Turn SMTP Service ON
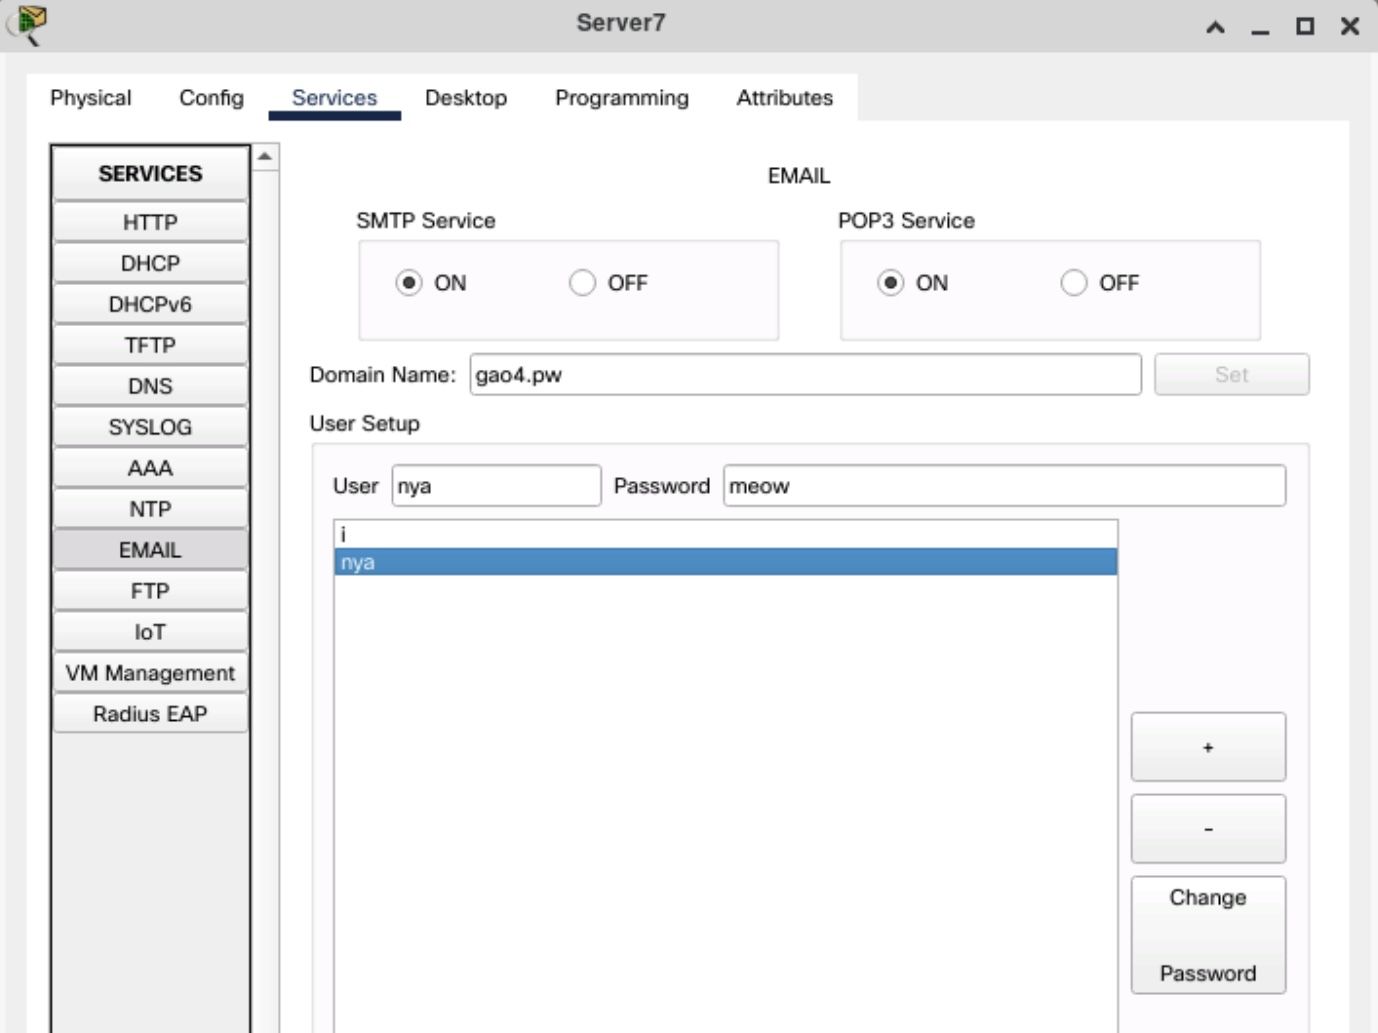The width and height of the screenshot is (1378, 1033). coord(409,283)
